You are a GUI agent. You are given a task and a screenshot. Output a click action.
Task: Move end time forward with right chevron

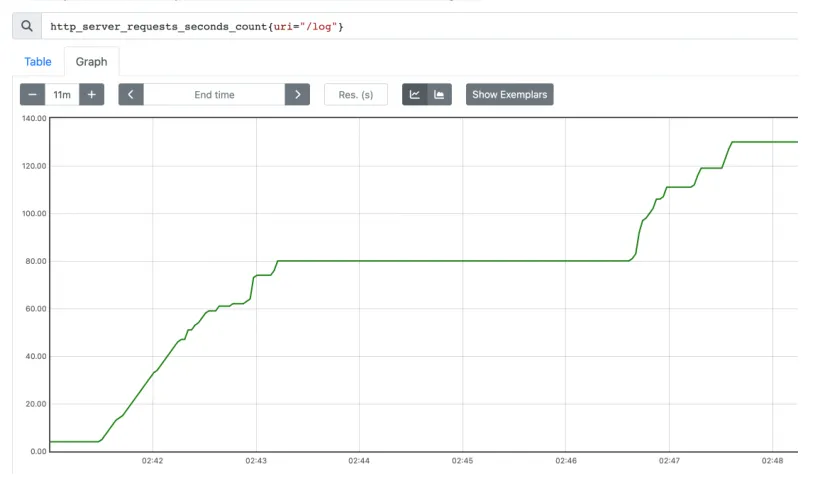click(x=297, y=95)
